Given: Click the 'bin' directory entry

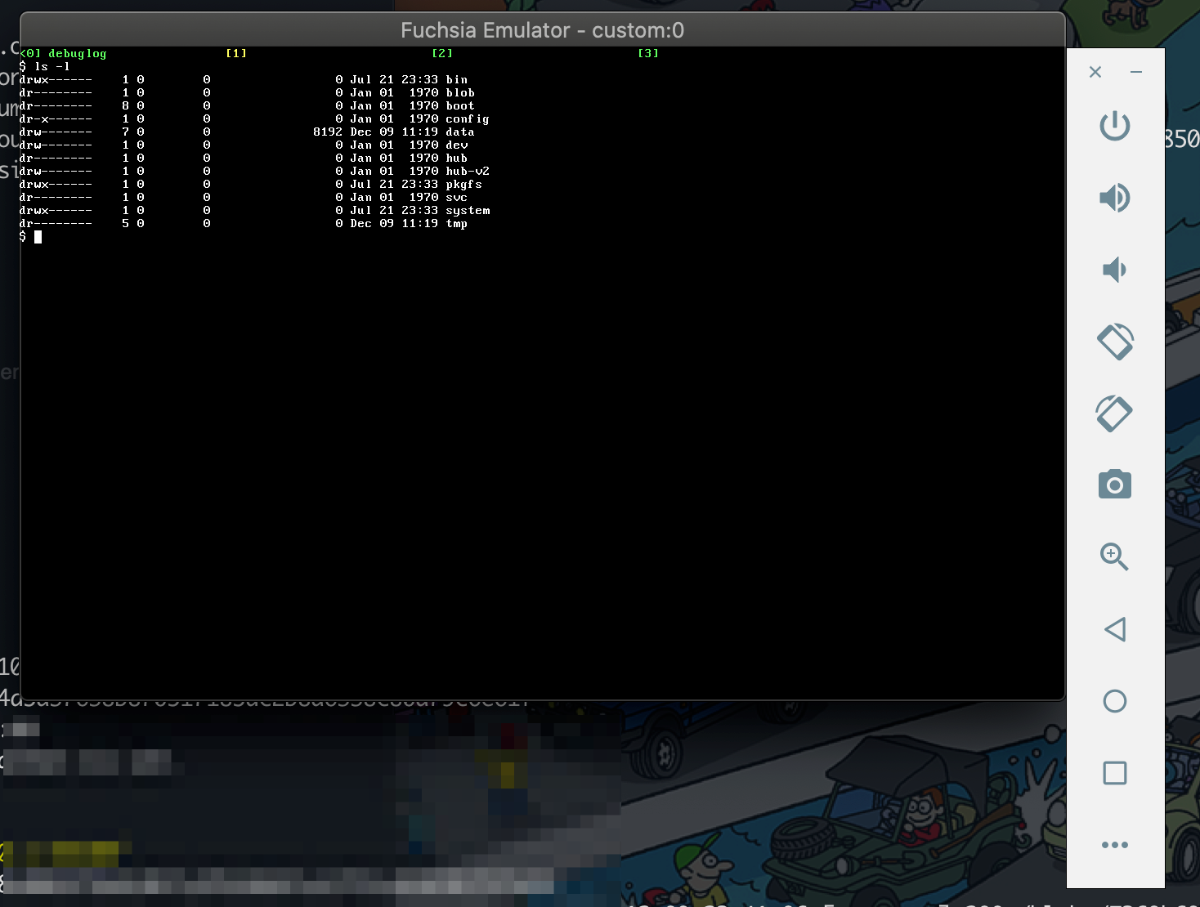Looking at the screenshot, I should (x=457, y=79).
